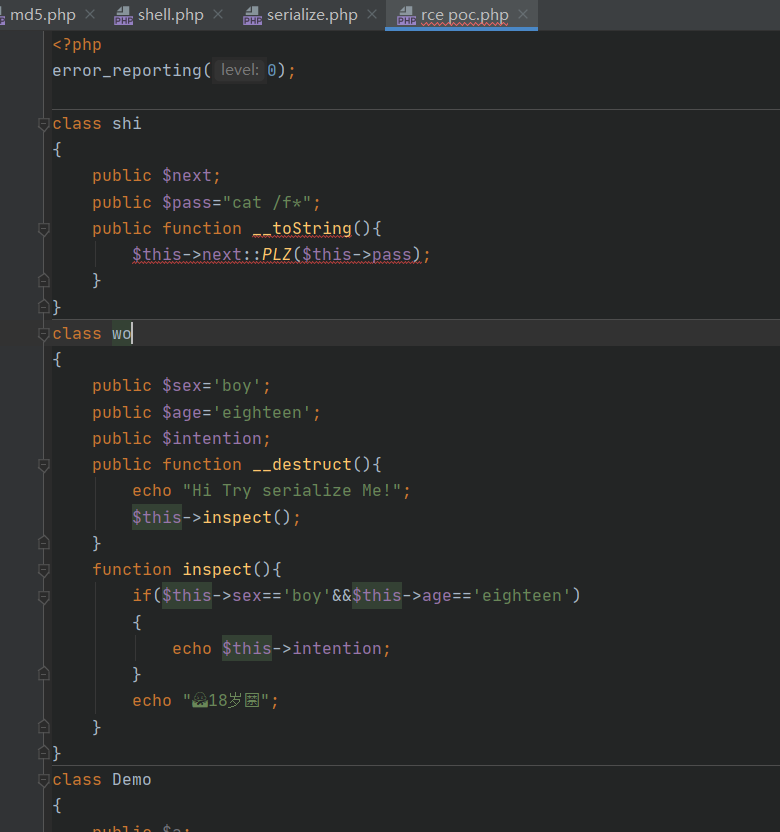780x832 pixels.
Task: Close the rce poc.php editor tab
Action: tap(523, 15)
